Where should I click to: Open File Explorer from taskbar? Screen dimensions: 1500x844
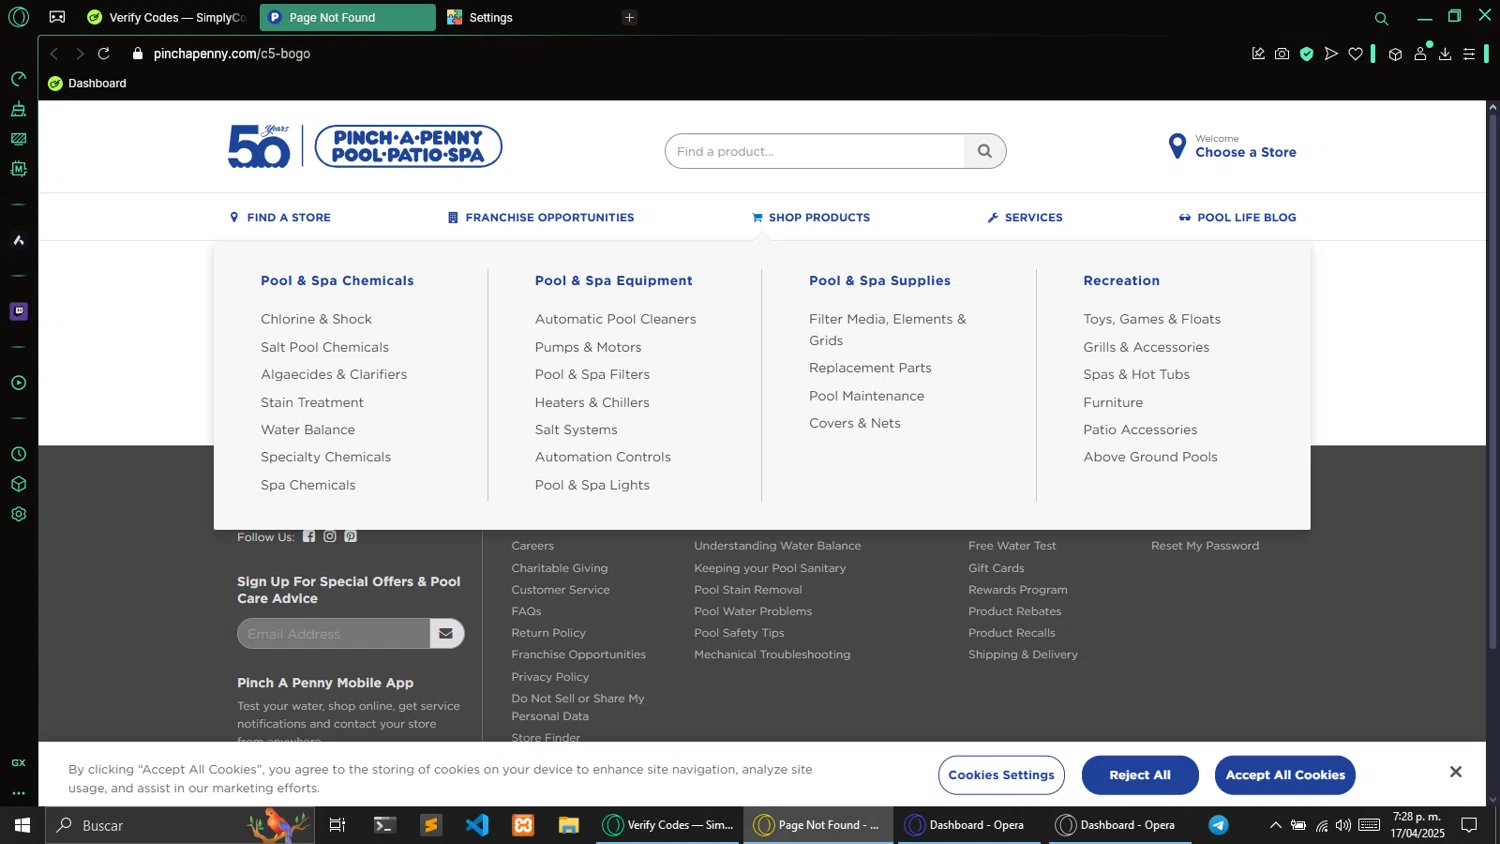pyautogui.click(x=569, y=825)
